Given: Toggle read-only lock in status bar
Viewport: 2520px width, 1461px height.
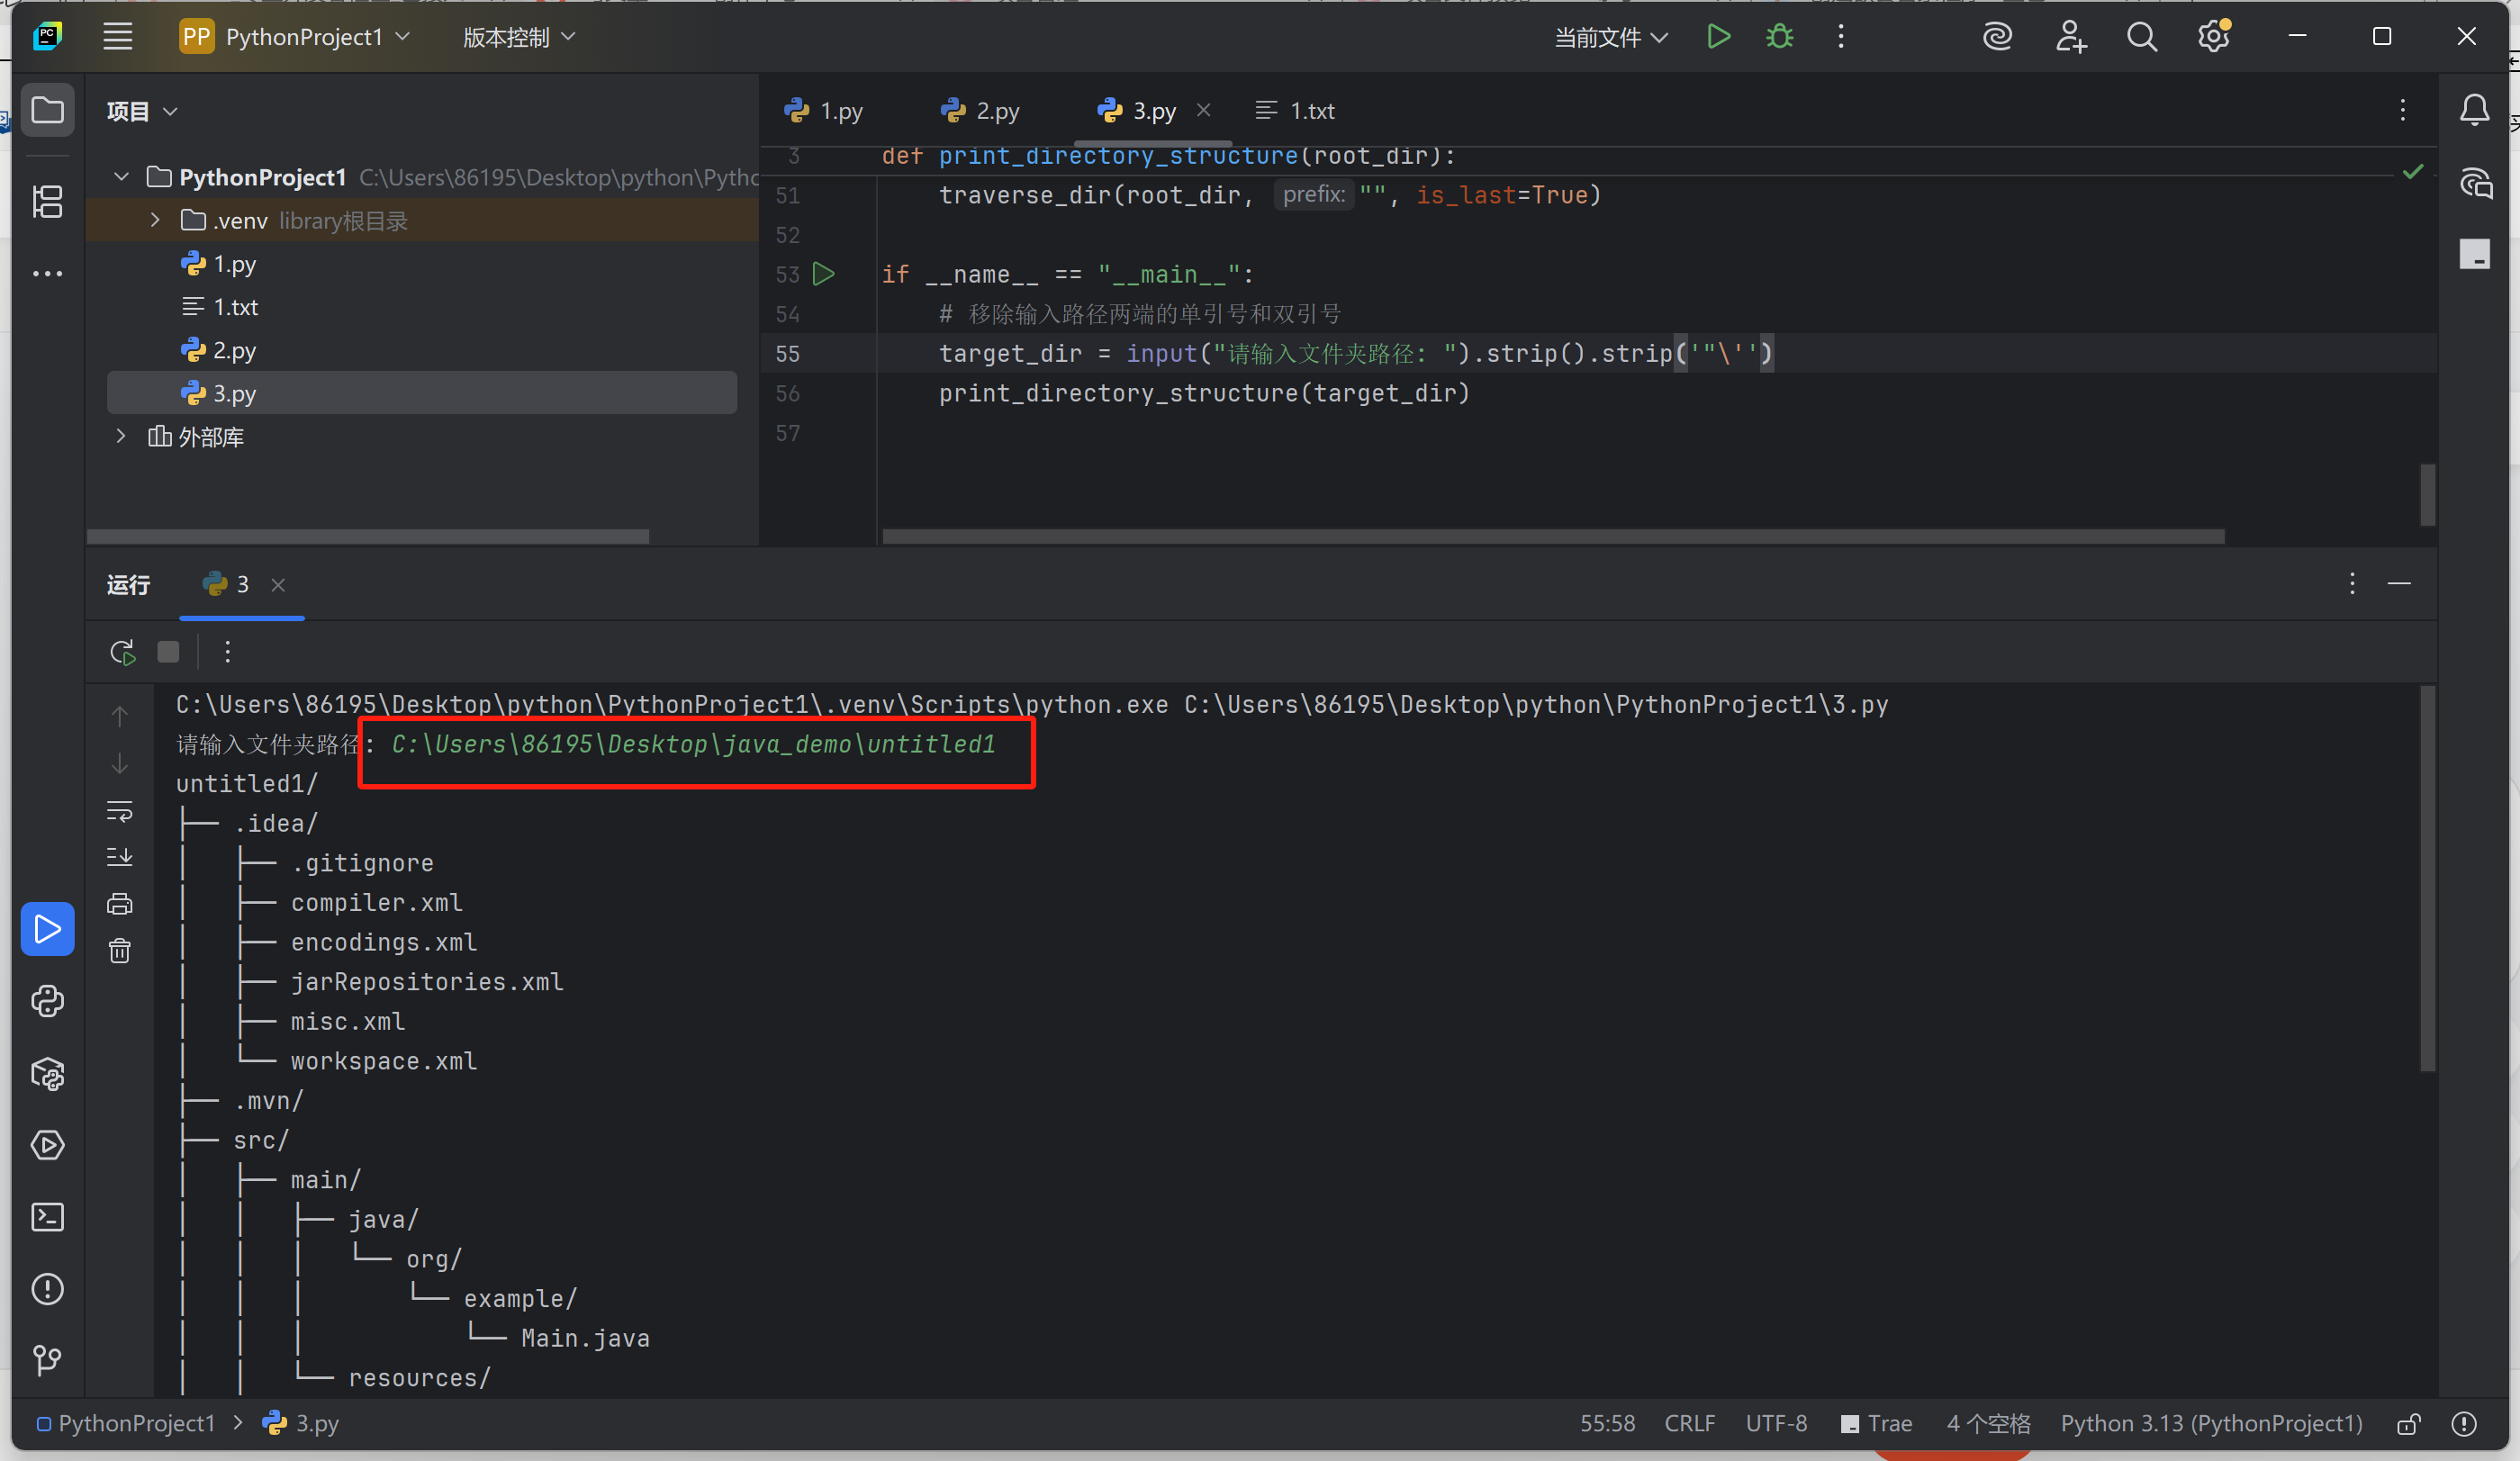Looking at the screenshot, I should click(x=2408, y=1424).
